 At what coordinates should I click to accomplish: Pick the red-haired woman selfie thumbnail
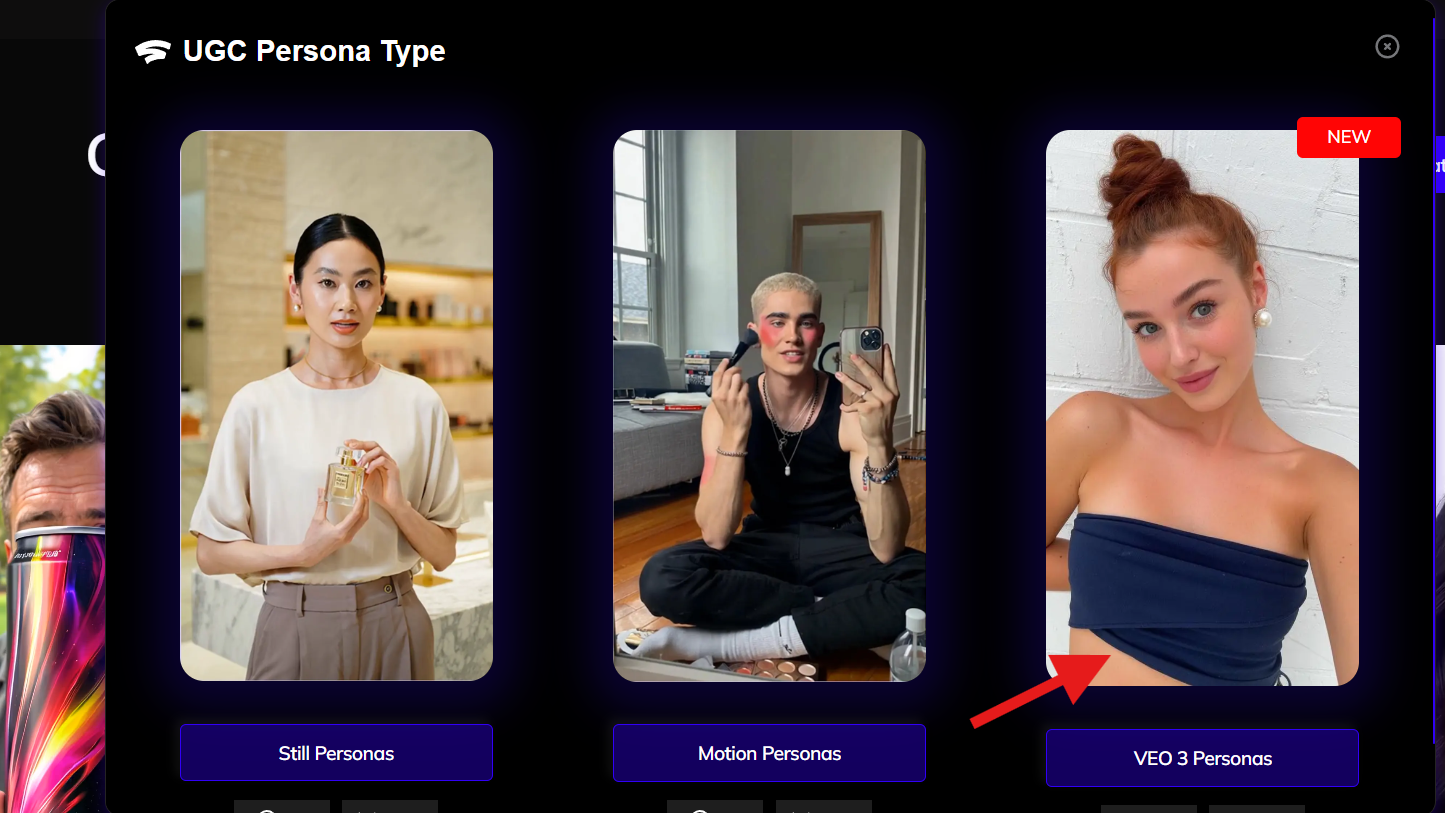click(1202, 408)
